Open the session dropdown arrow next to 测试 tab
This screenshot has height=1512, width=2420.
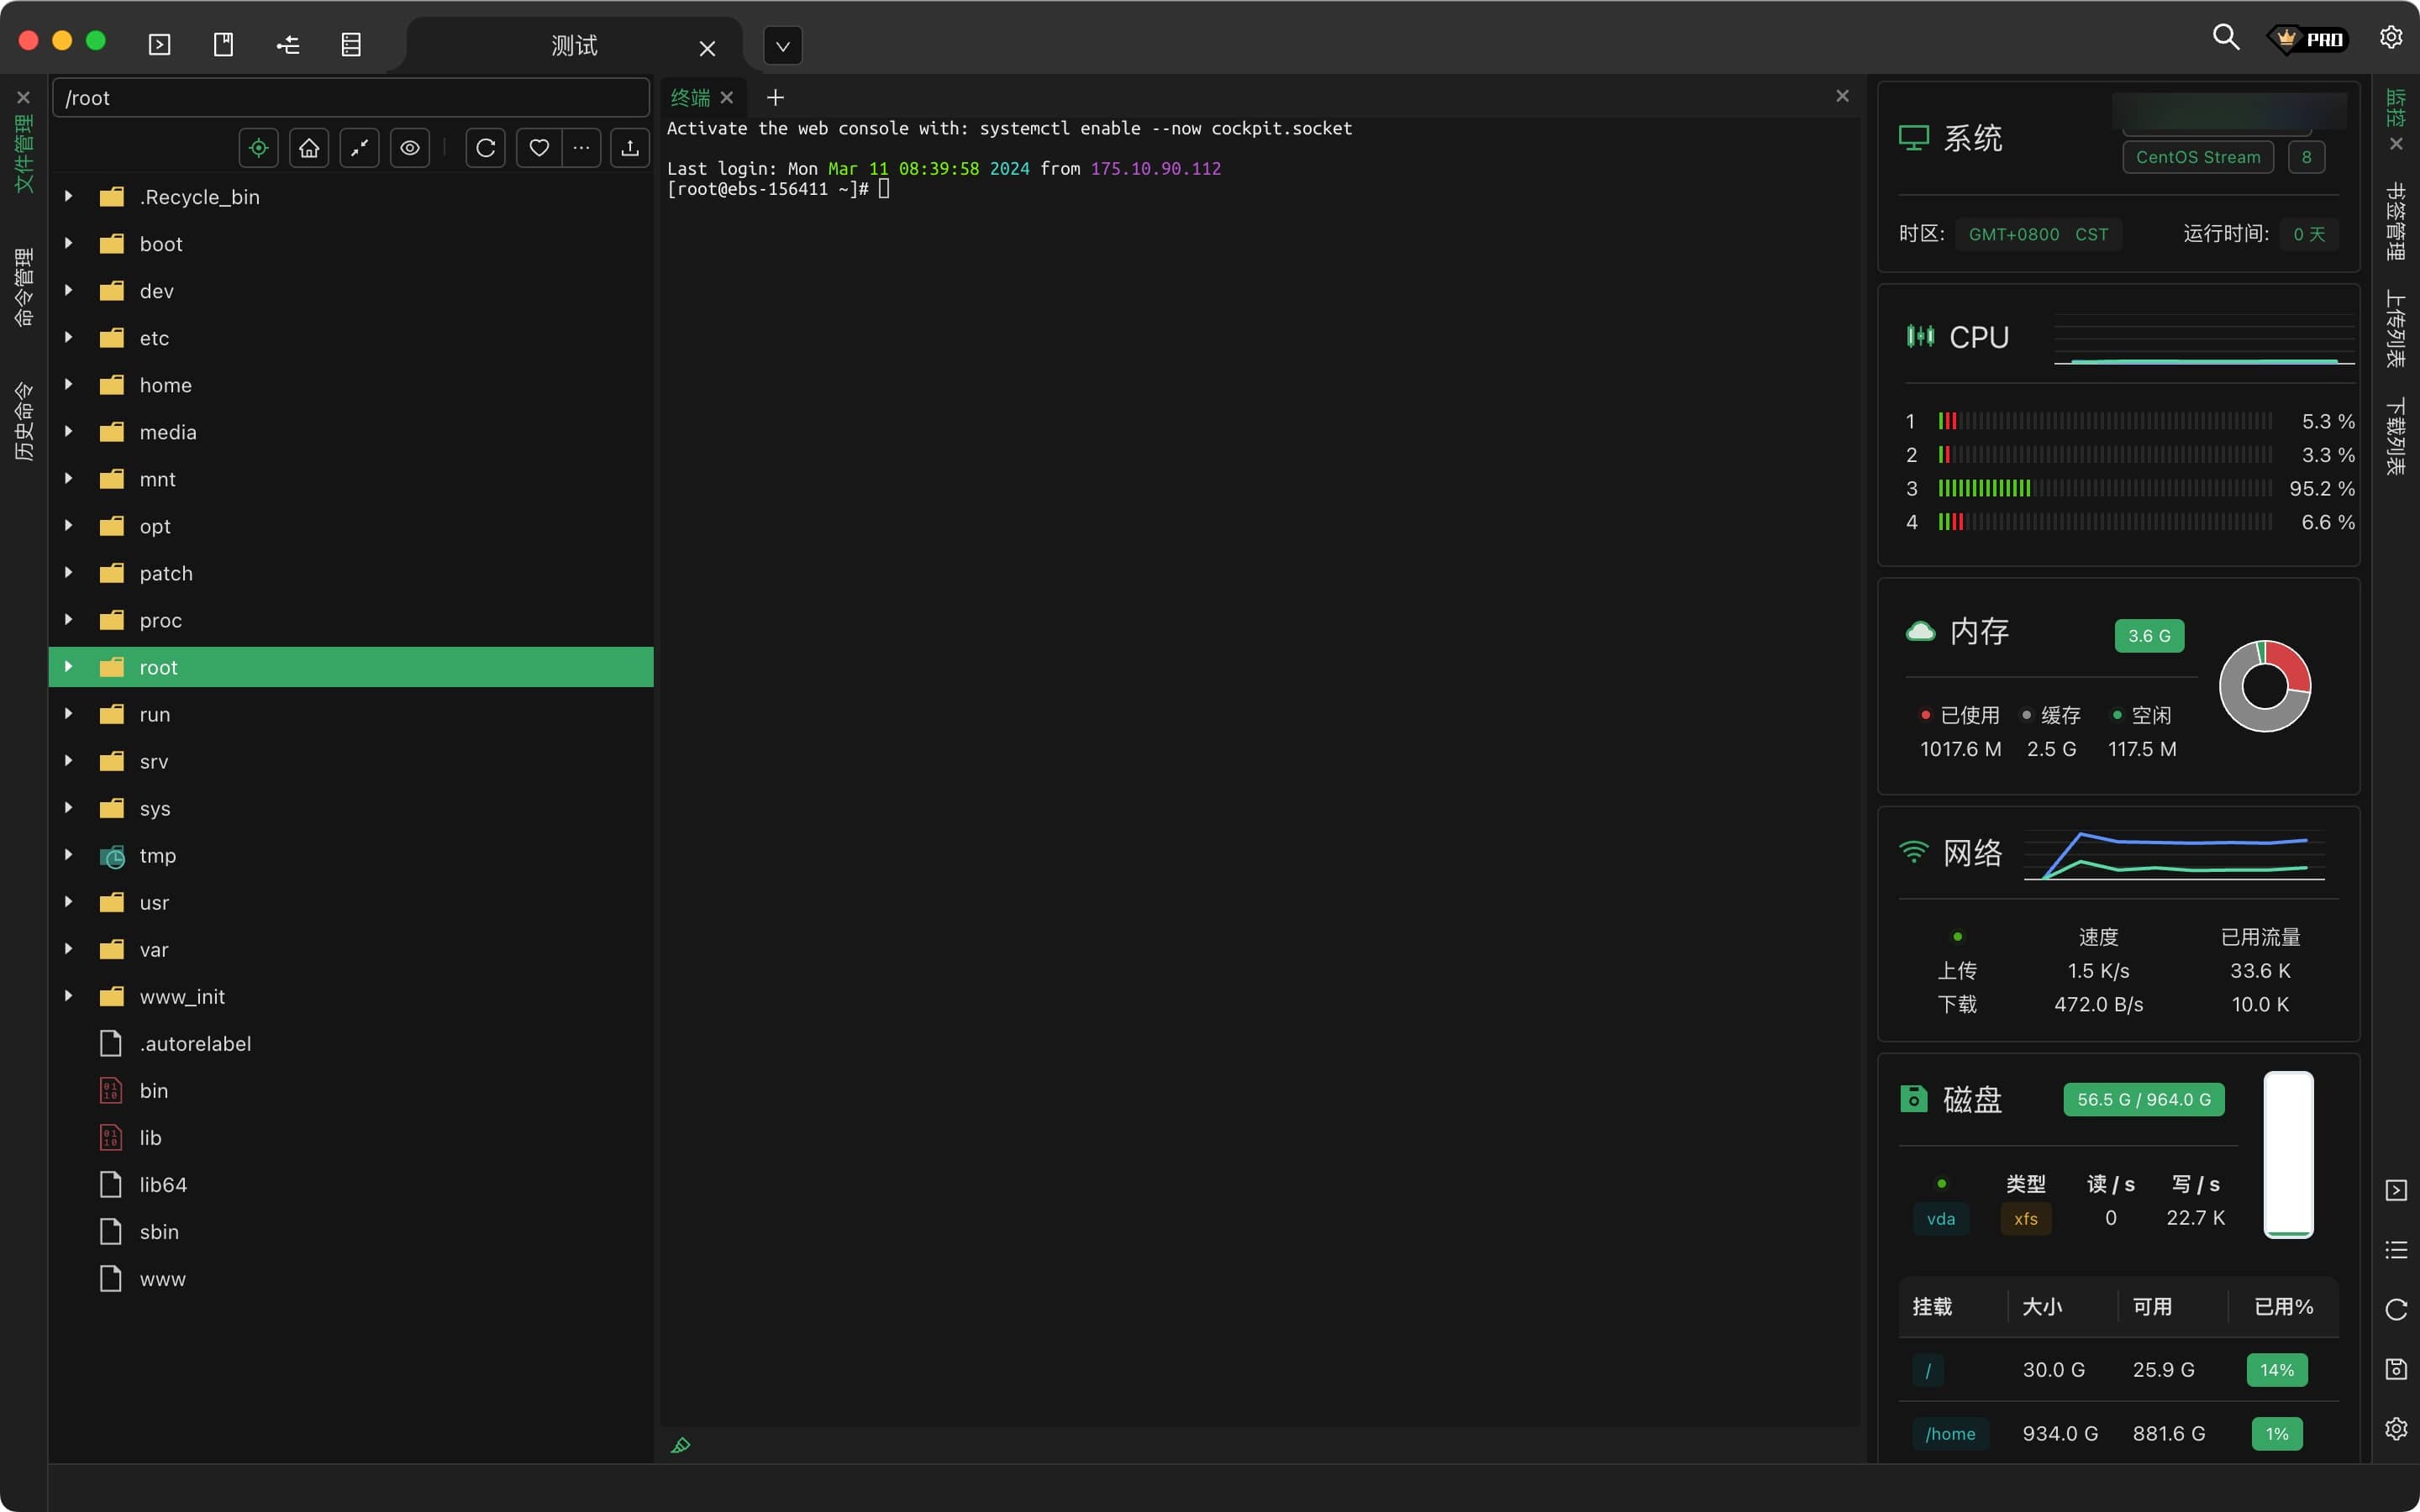(x=783, y=46)
